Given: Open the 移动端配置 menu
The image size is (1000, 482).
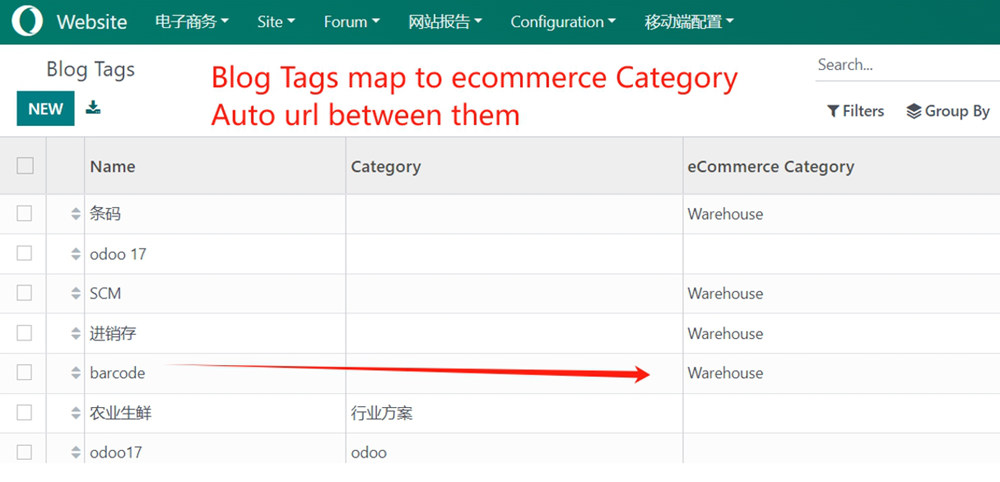Looking at the screenshot, I should click(689, 22).
